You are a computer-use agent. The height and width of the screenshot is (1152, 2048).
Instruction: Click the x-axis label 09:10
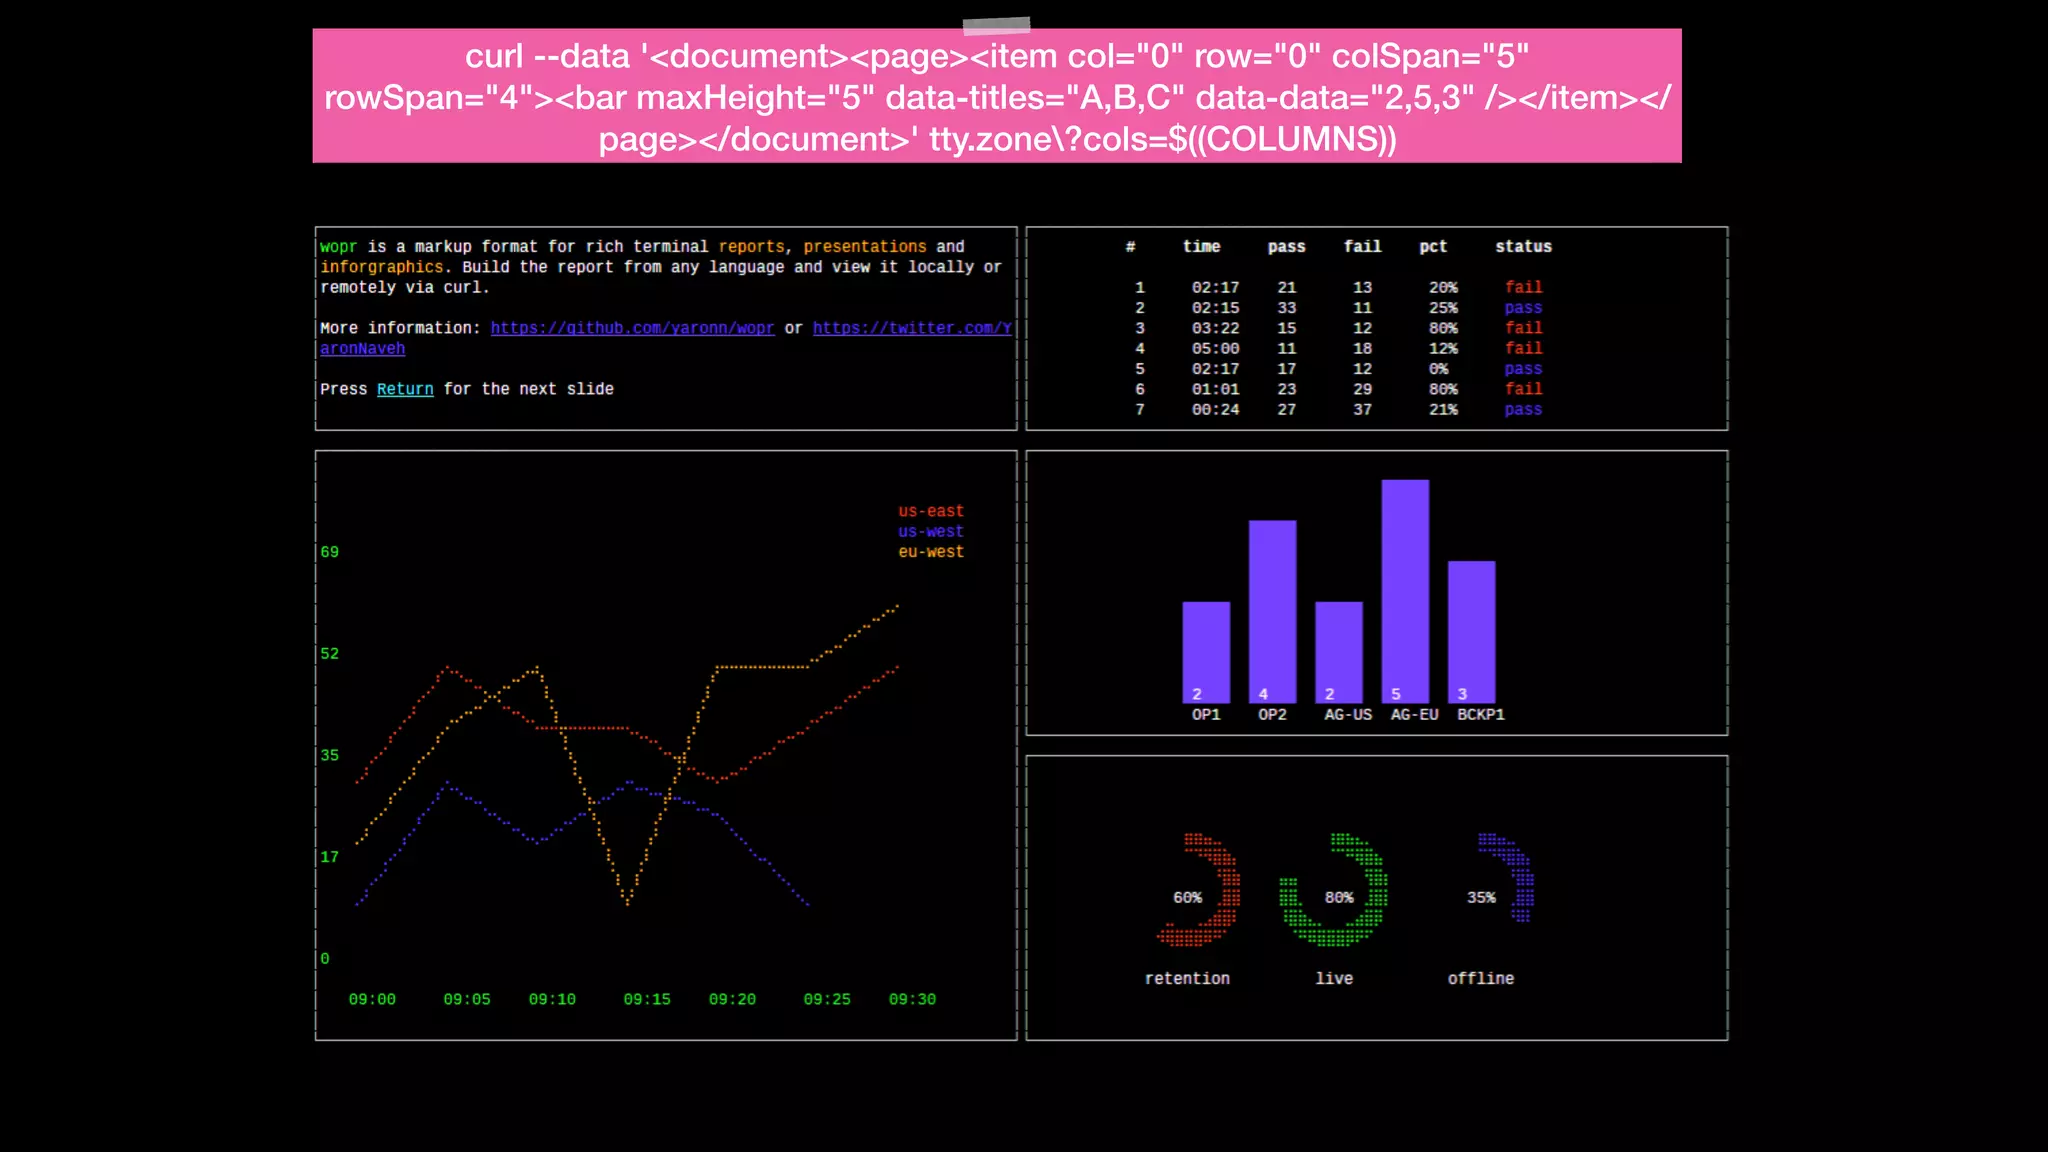coord(552,1000)
